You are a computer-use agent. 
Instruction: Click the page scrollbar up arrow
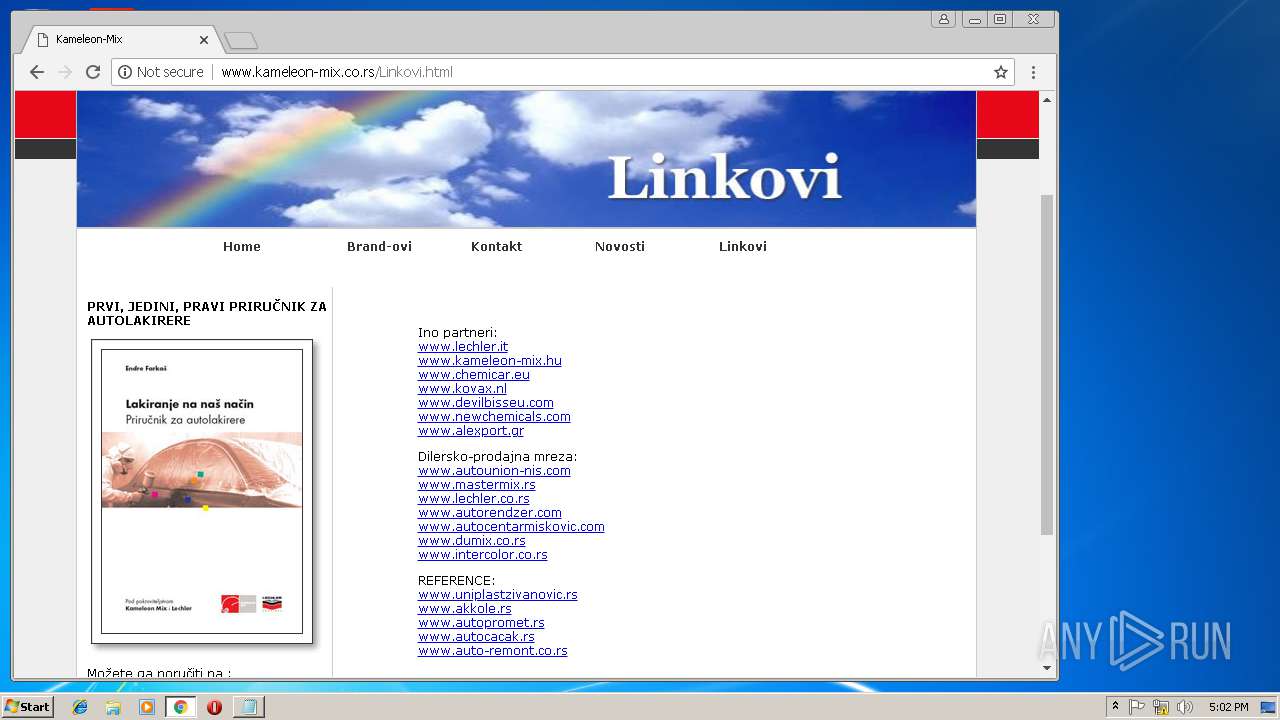[x=1047, y=100]
